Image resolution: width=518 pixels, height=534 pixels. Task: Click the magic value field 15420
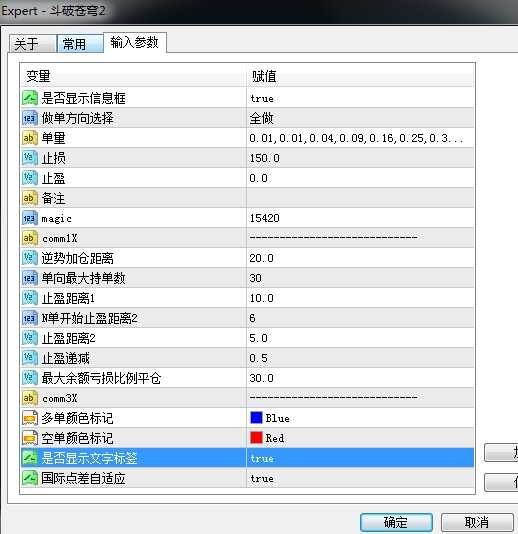point(360,218)
